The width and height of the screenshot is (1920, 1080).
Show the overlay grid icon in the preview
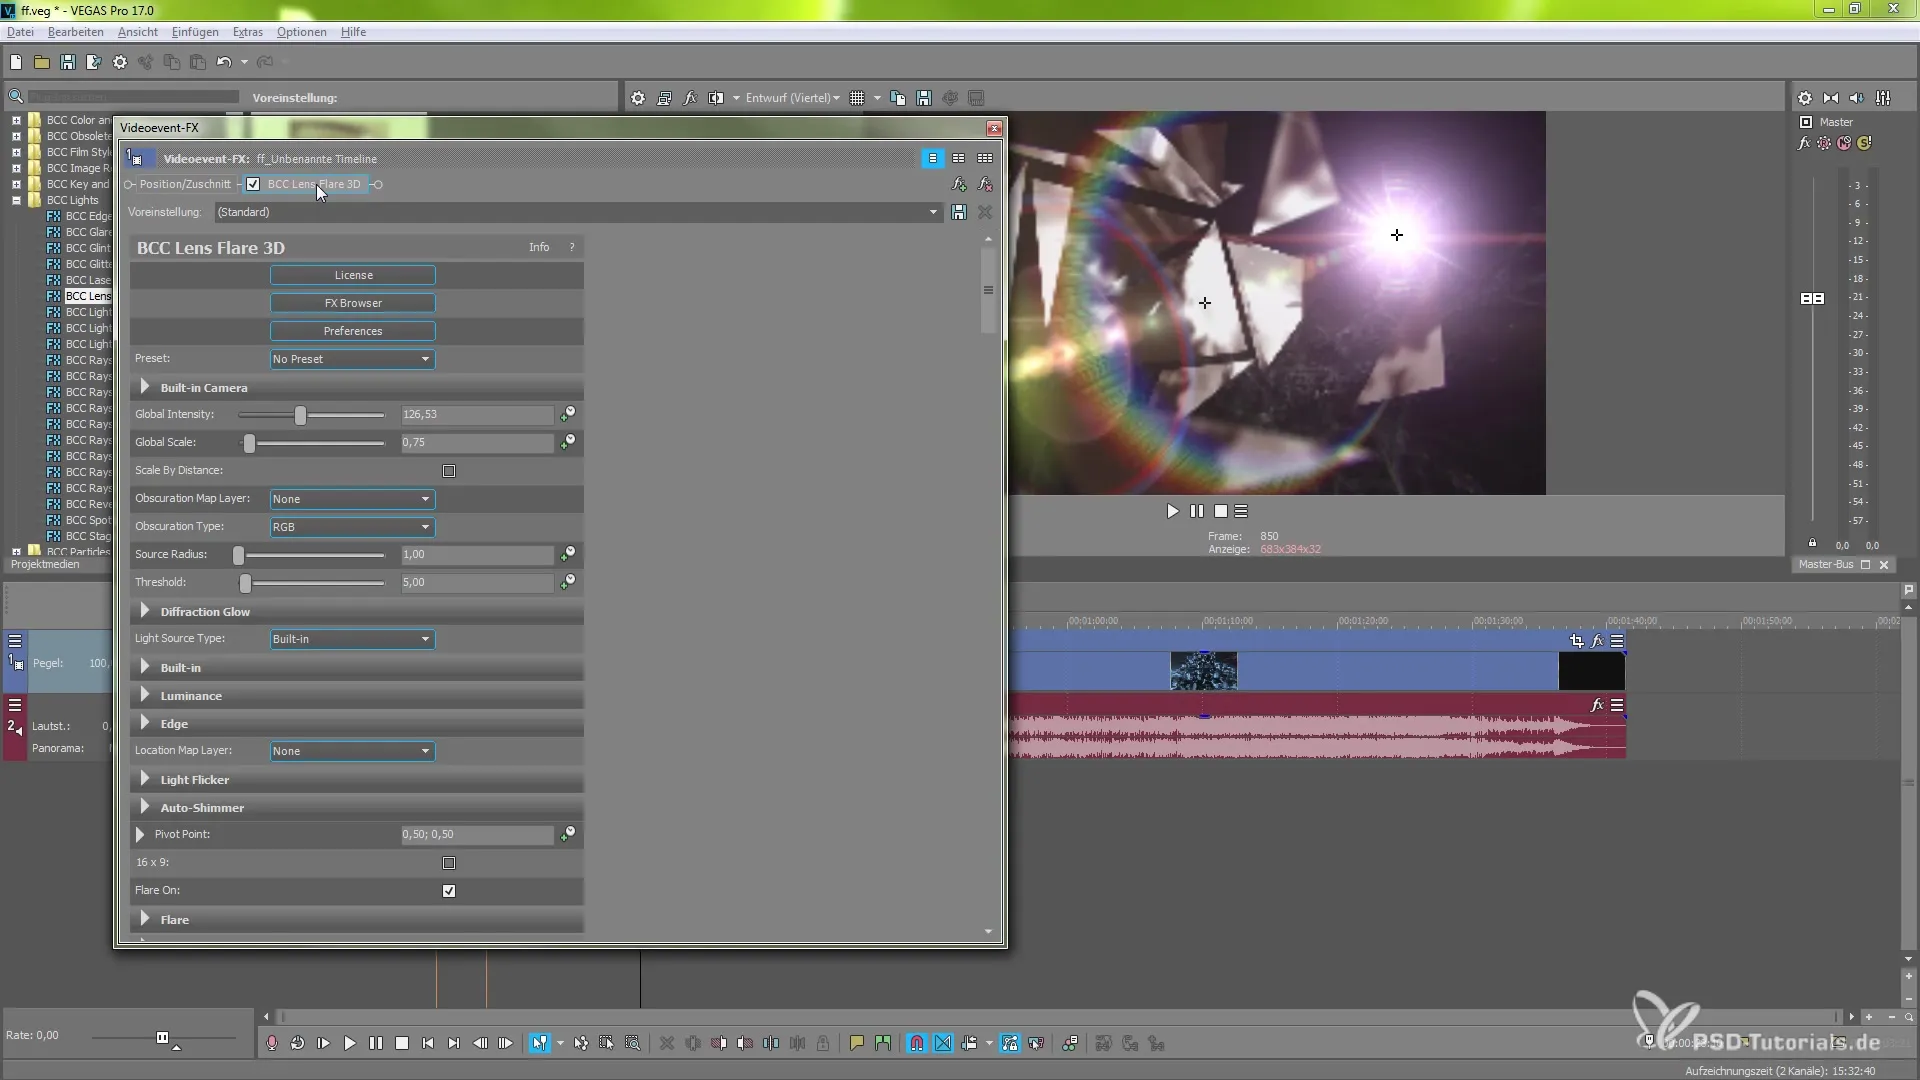coord(857,98)
